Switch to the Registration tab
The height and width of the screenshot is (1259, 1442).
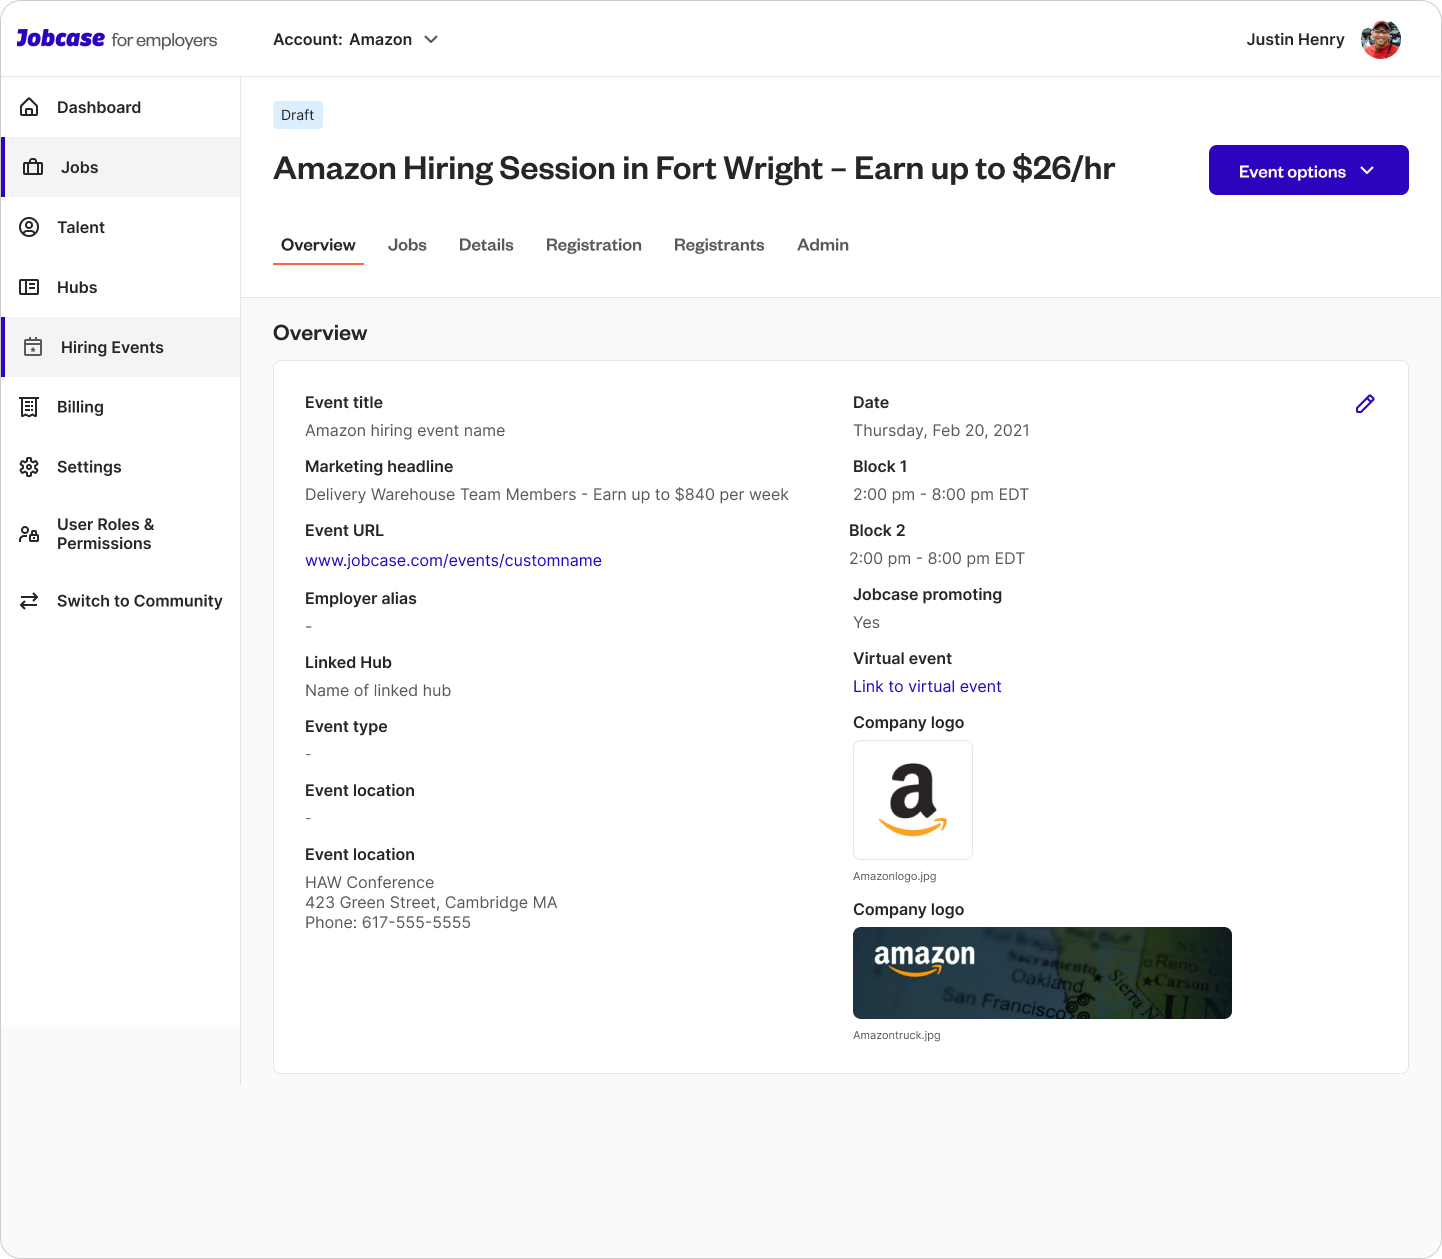click(x=594, y=245)
